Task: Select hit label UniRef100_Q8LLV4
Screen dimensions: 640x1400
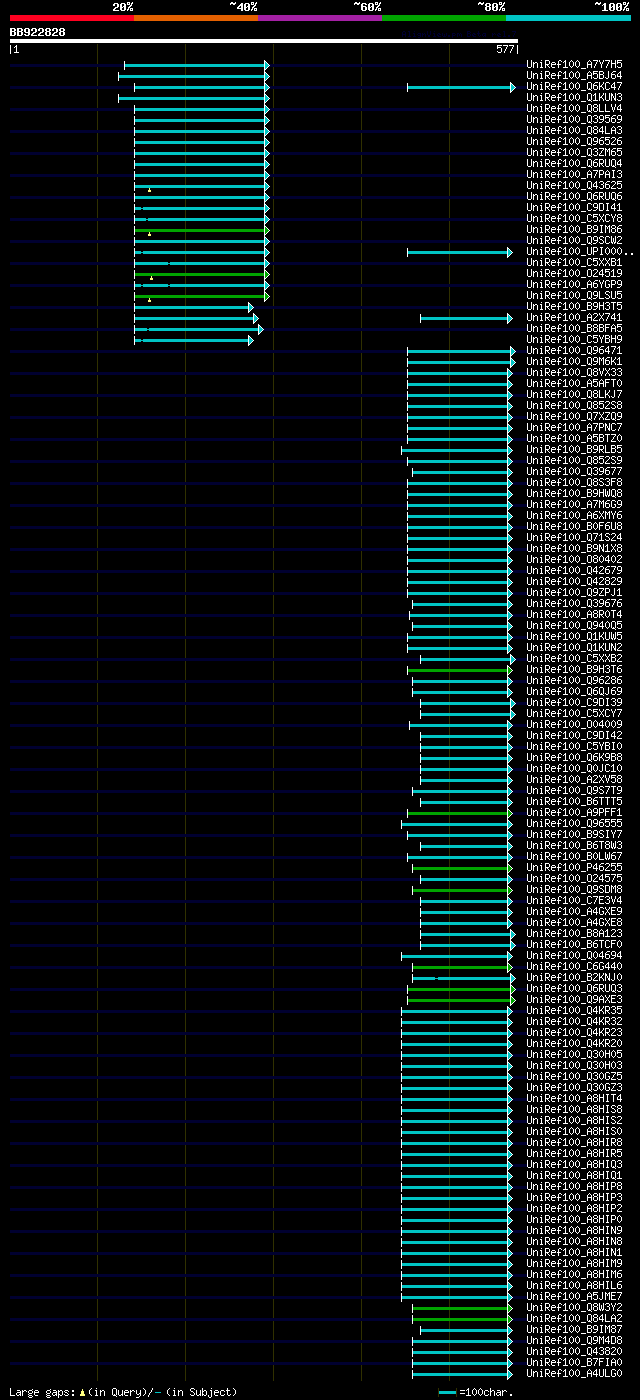Action: click(x=574, y=109)
